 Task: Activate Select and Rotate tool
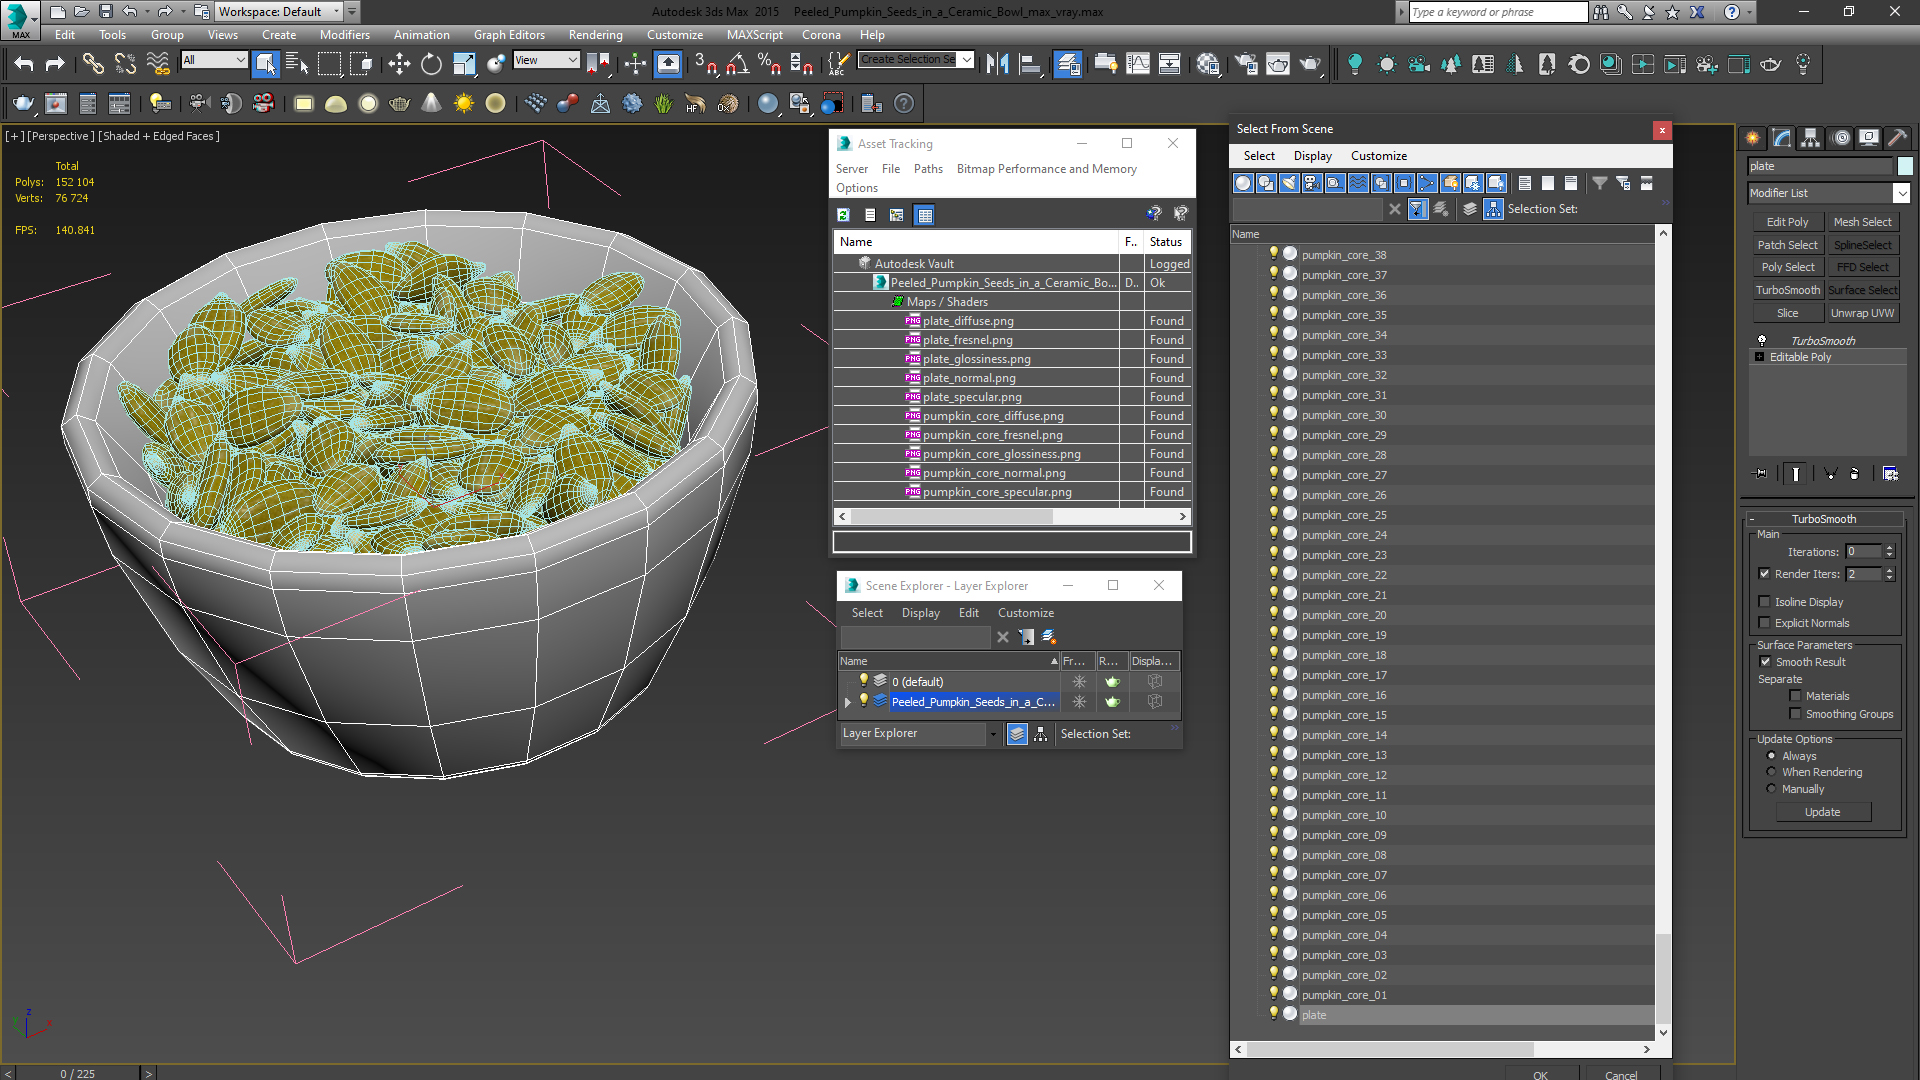(431, 64)
